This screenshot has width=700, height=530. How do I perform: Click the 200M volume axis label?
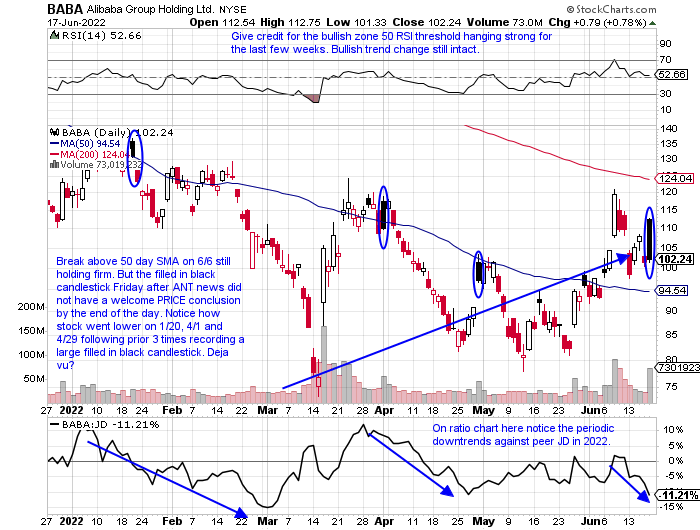coord(31,307)
